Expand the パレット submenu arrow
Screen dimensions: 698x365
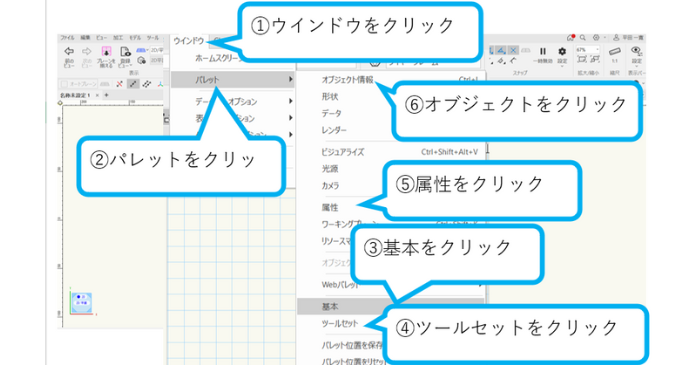tap(290, 80)
